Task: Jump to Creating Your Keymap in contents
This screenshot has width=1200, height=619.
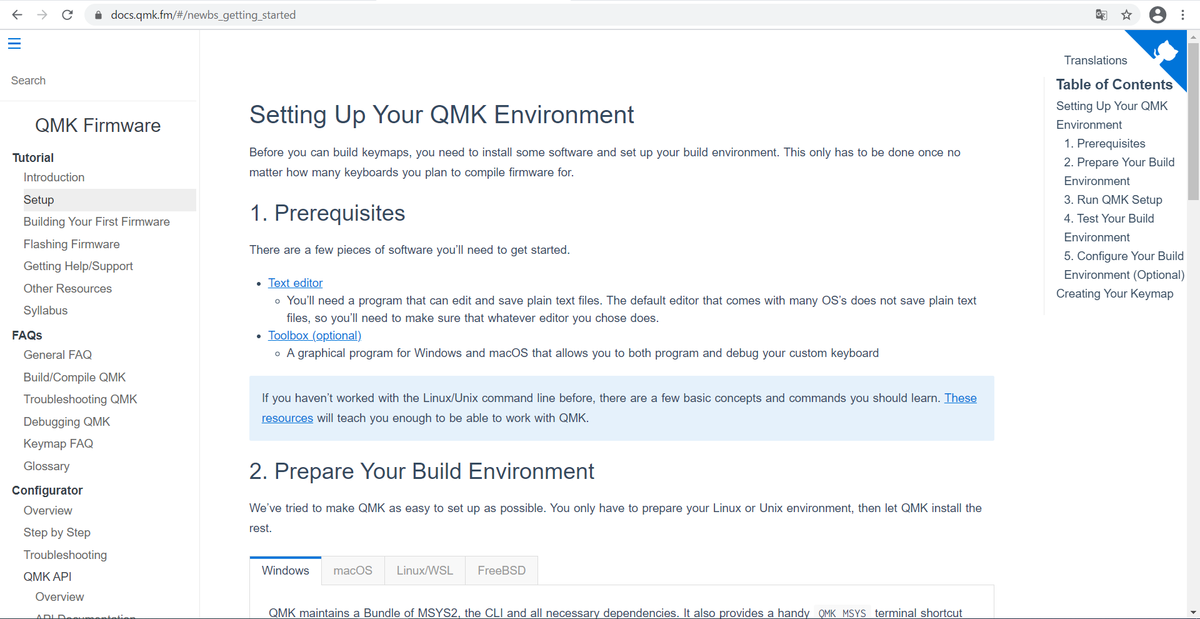Action: pos(1115,294)
